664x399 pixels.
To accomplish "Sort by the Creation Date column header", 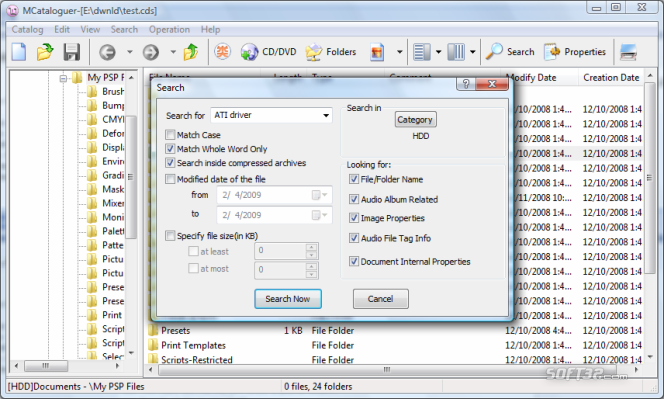I will tap(611, 78).
